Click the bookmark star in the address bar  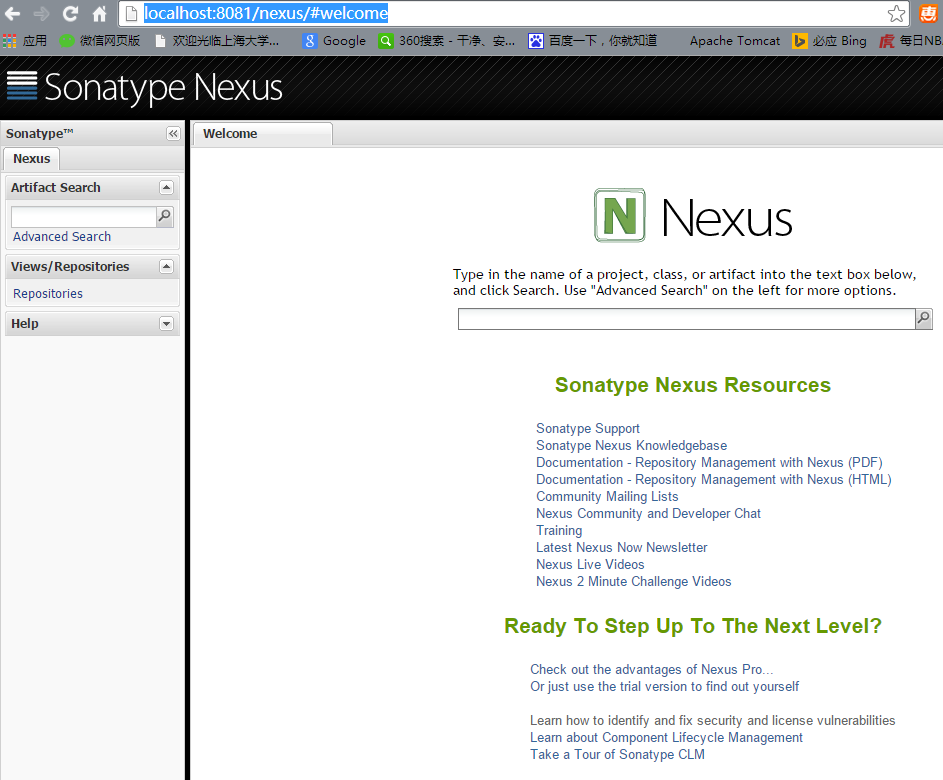(897, 14)
